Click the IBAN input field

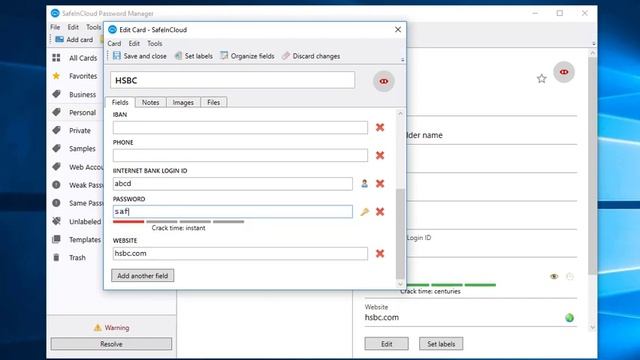point(240,127)
